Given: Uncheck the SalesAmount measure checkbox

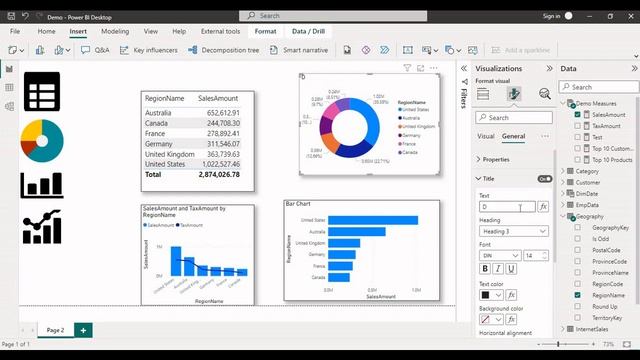Looking at the screenshot, I should [x=577, y=115].
